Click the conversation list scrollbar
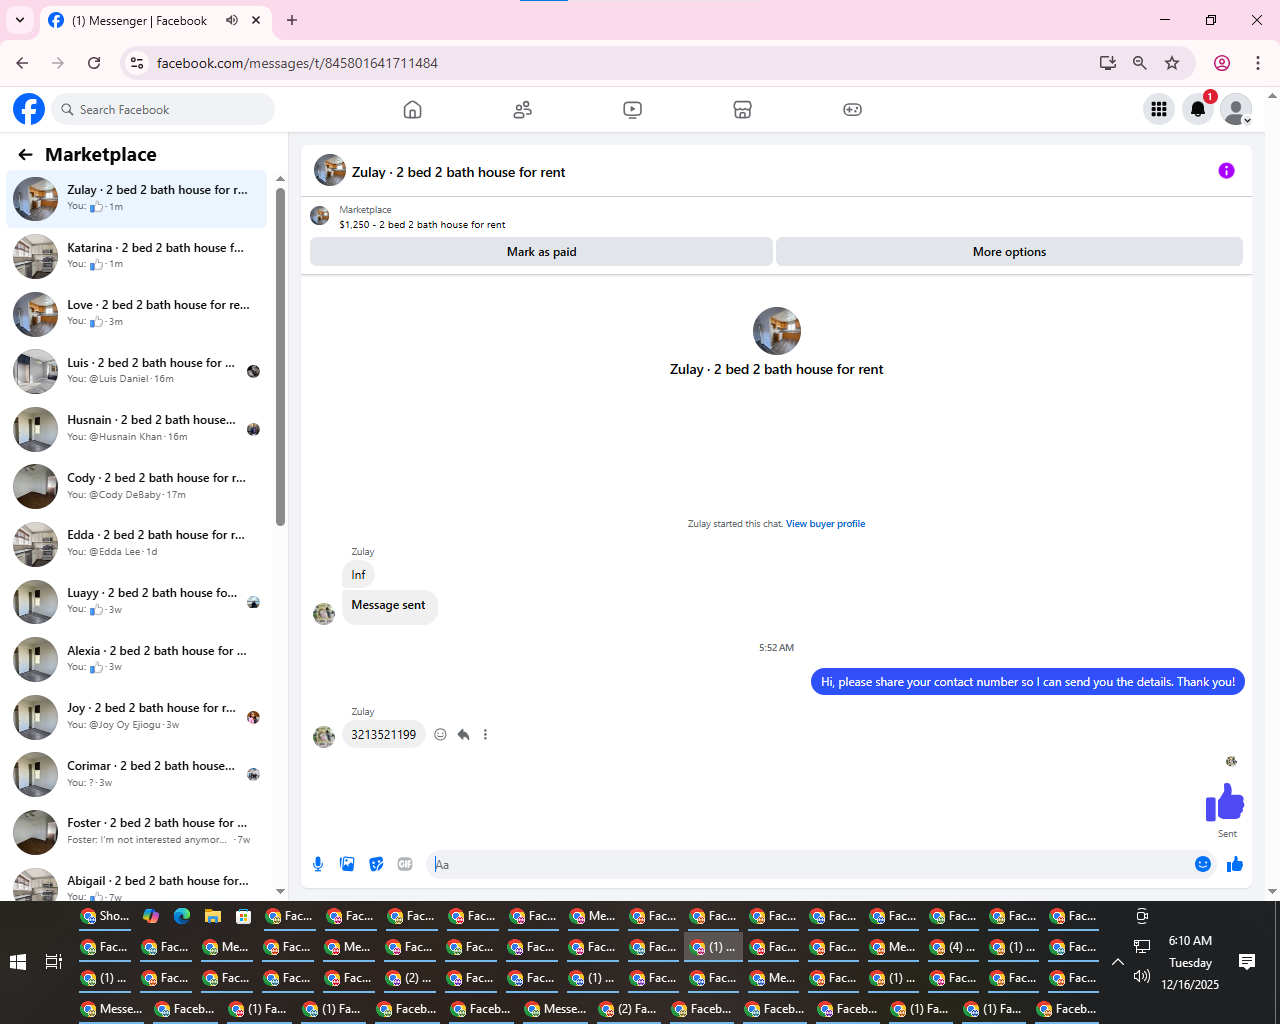This screenshot has width=1280, height=1024. (280, 355)
